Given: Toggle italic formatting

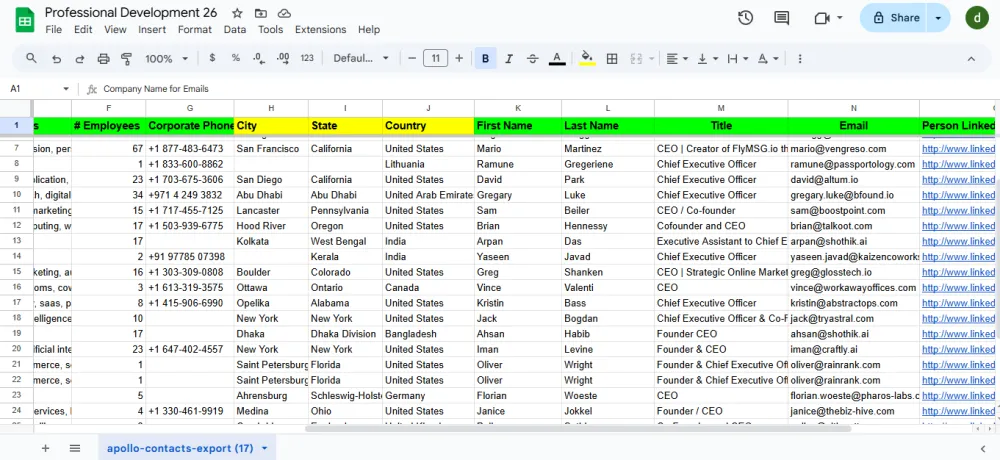Looking at the screenshot, I should click(509, 59).
